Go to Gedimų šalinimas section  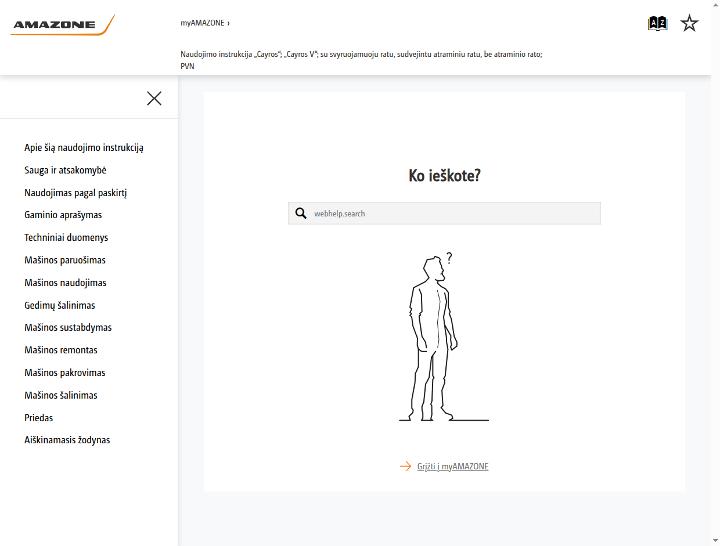60,305
